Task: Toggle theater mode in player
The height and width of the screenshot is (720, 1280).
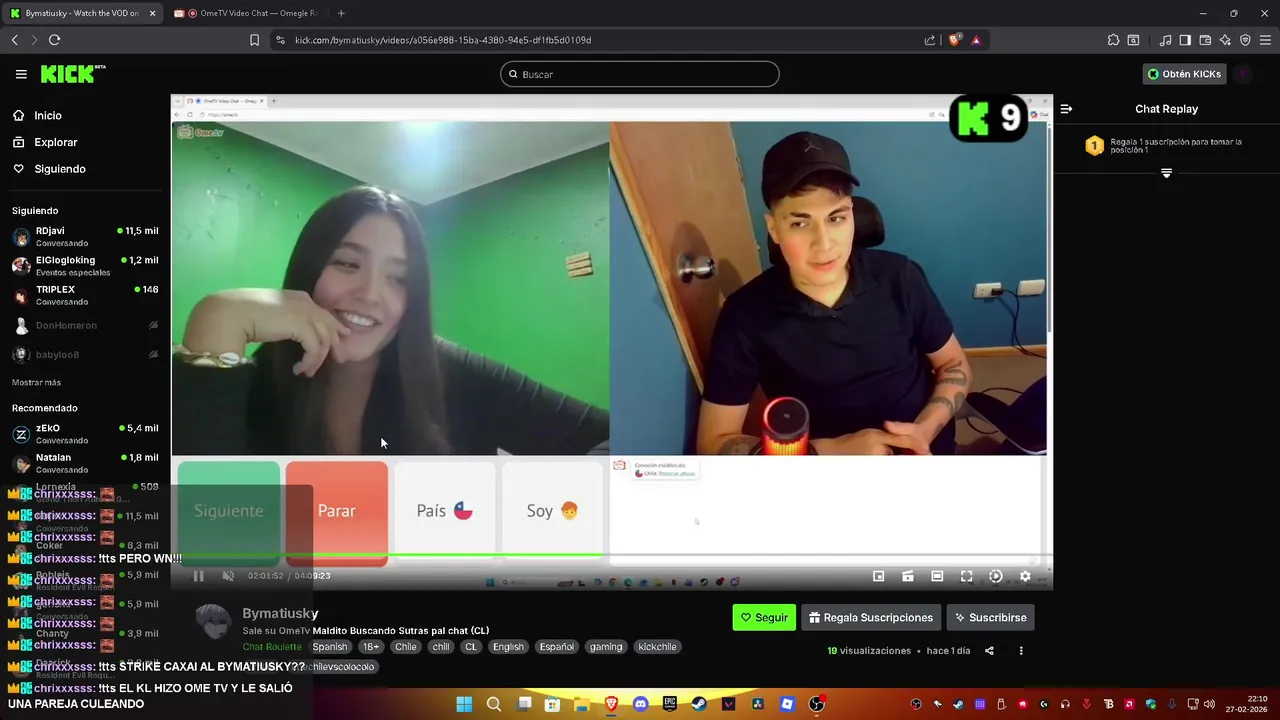Action: [x=937, y=576]
